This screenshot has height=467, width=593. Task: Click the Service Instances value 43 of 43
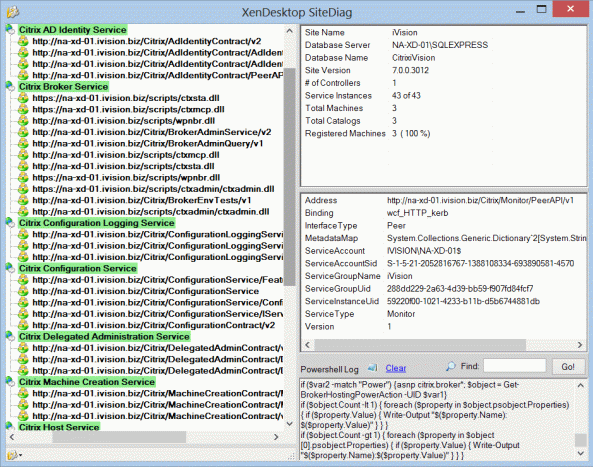[x=406, y=96]
